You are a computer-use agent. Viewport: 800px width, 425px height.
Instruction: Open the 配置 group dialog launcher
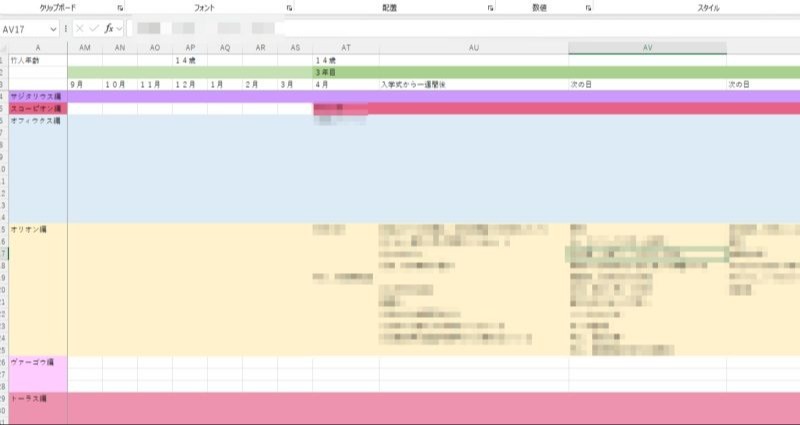click(x=491, y=7)
